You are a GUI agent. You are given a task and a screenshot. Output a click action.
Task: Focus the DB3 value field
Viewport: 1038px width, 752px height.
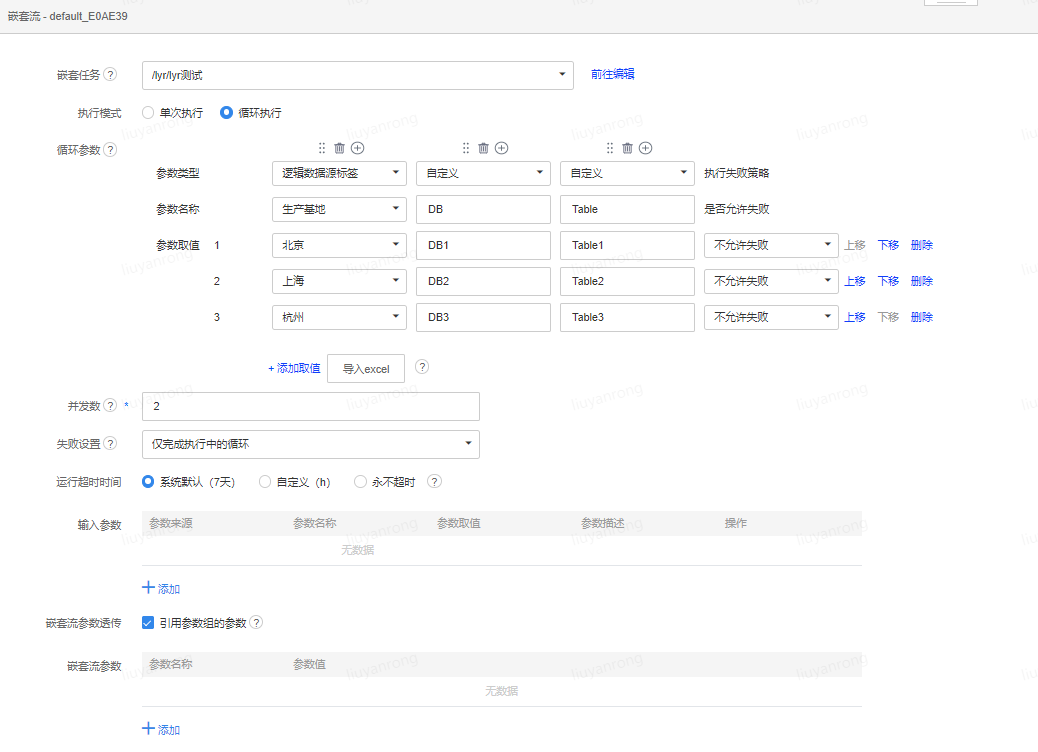tap(483, 317)
